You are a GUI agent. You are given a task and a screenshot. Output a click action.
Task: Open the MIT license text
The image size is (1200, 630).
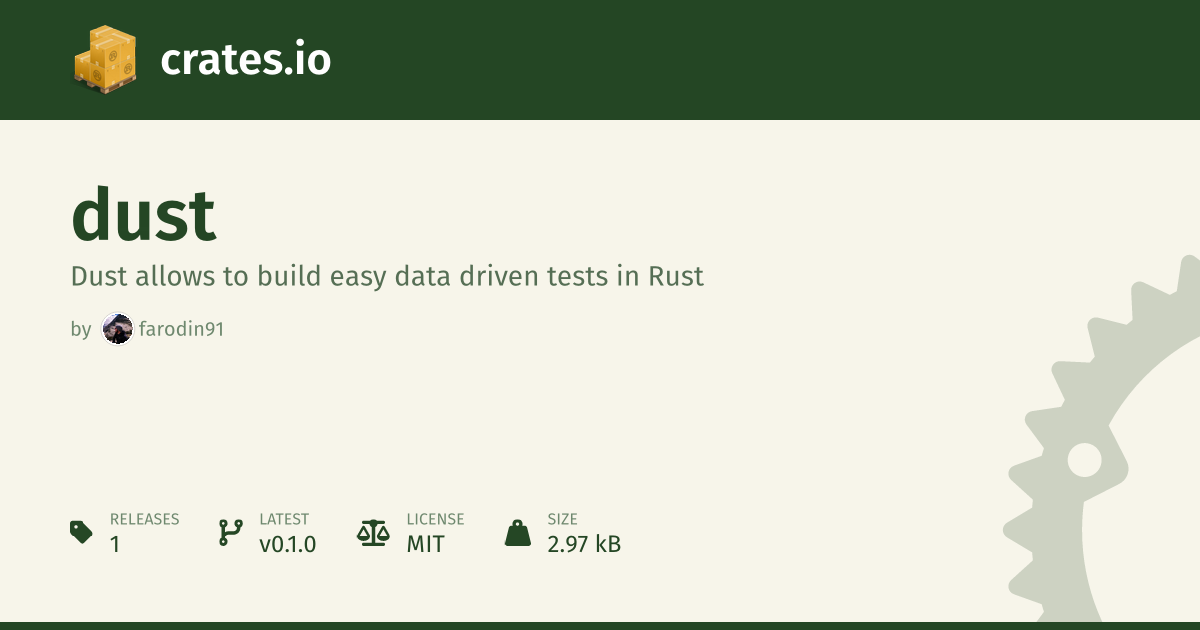tap(425, 544)
